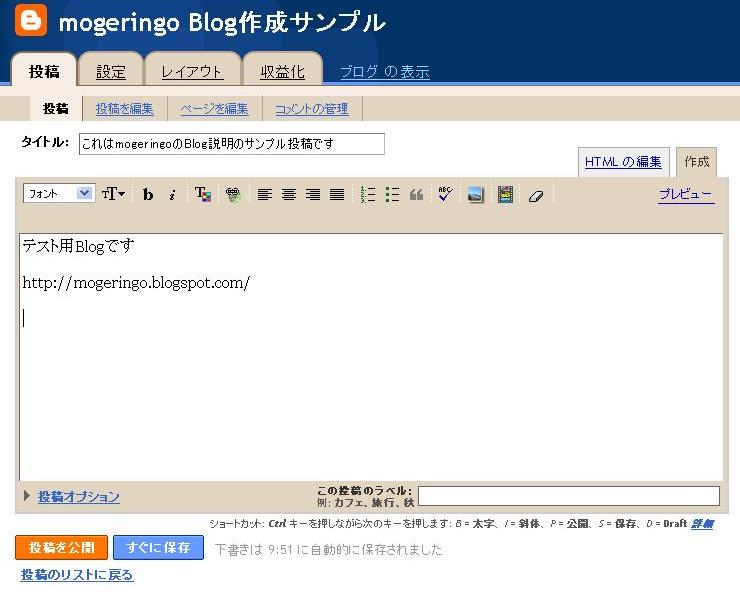Click the タイトル input field
Image resolution: width=740 pixels, height=599 pixels.
click(232, 143)
